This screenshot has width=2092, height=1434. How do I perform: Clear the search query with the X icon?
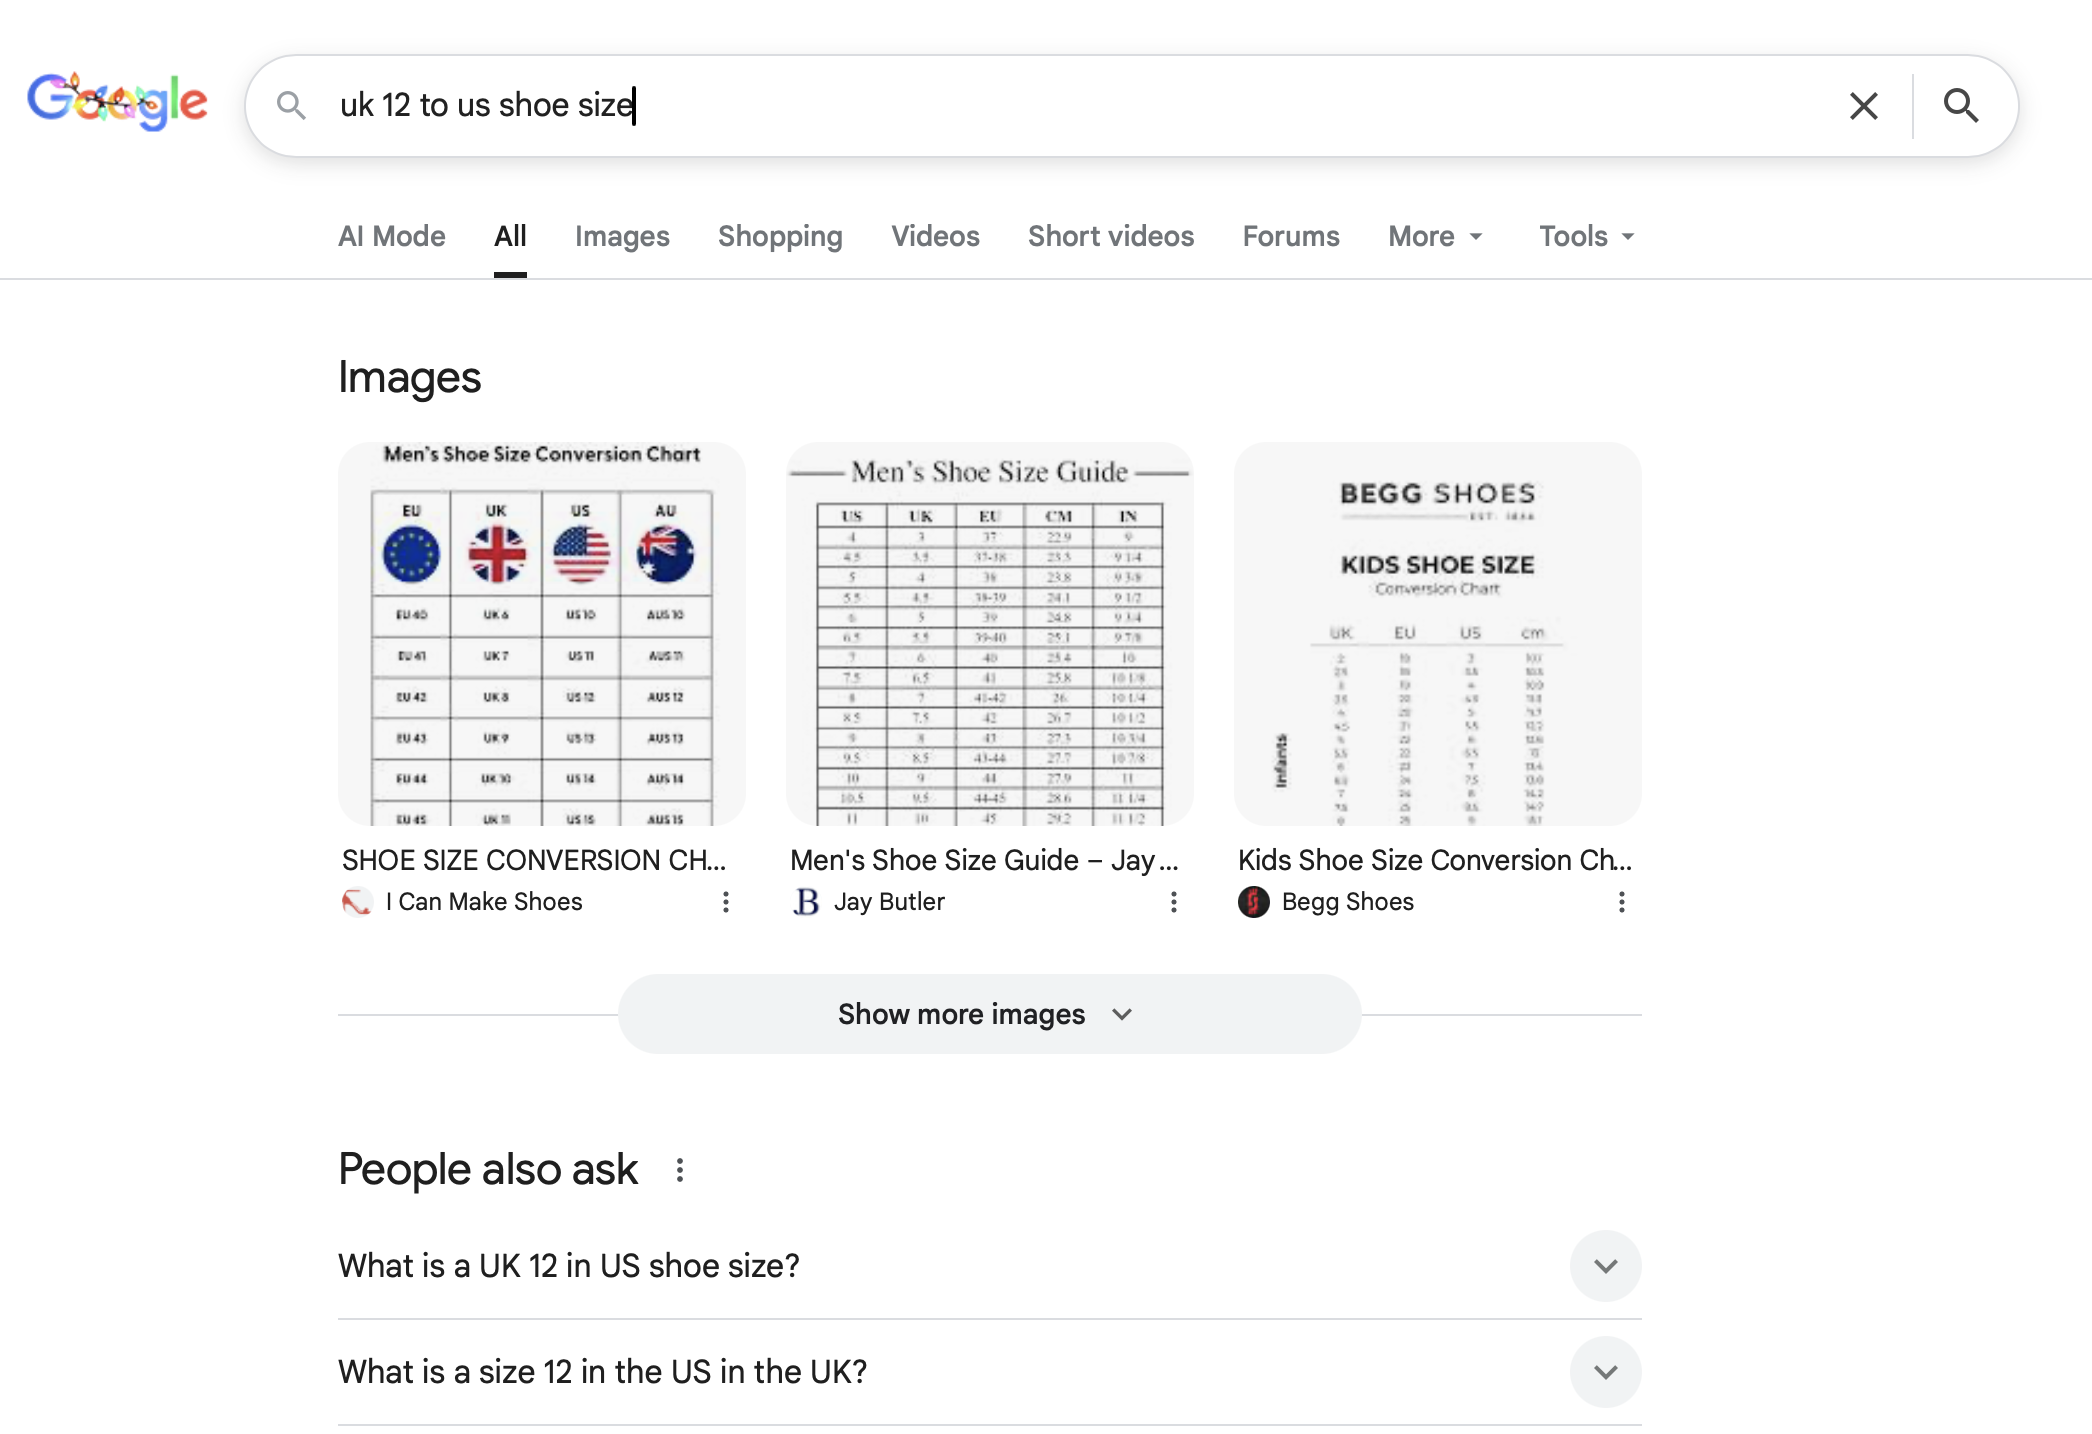1863,106
